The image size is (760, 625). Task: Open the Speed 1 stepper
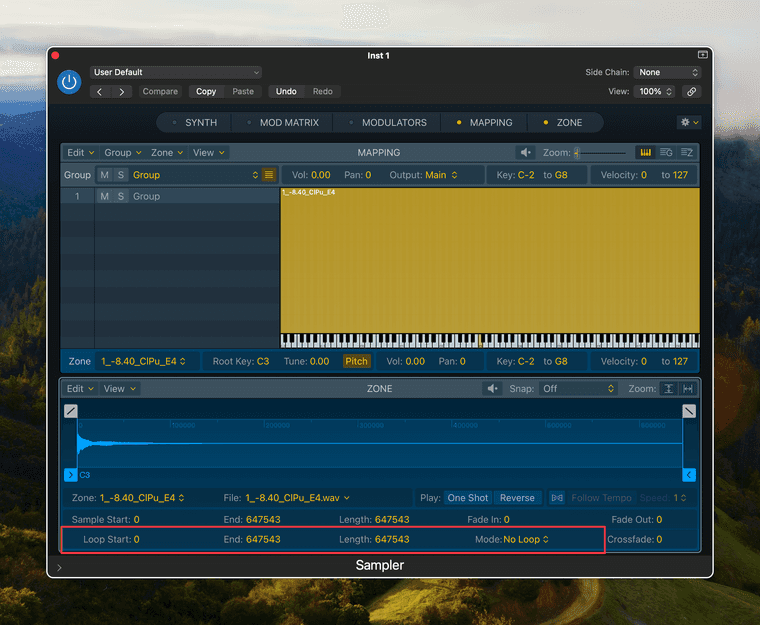(x=680, y=498)
